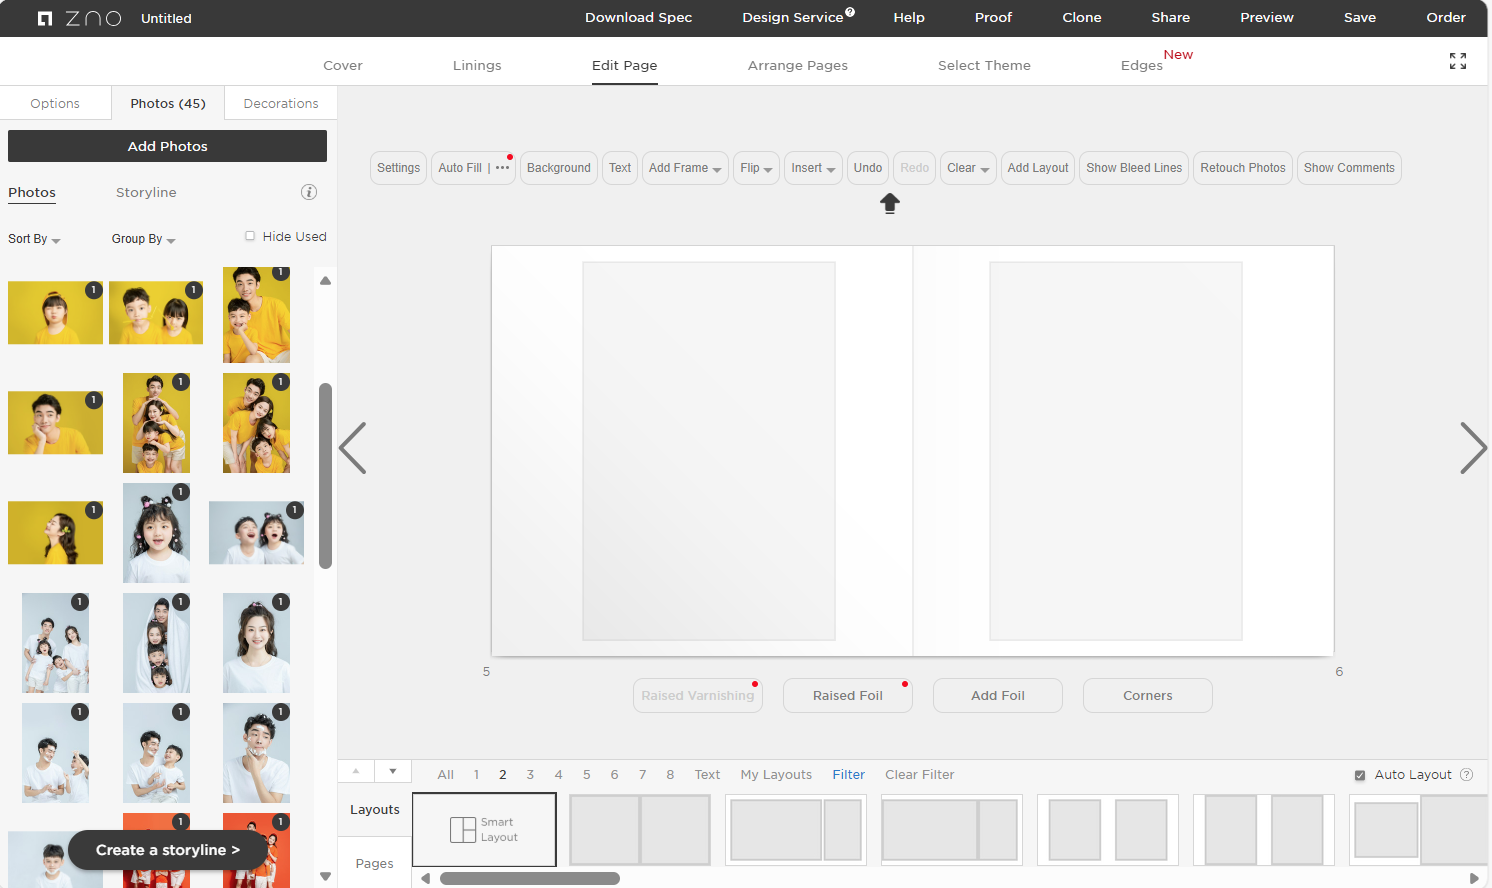
Task: Click the ZNO logo icon
Action: click(45, 18)
